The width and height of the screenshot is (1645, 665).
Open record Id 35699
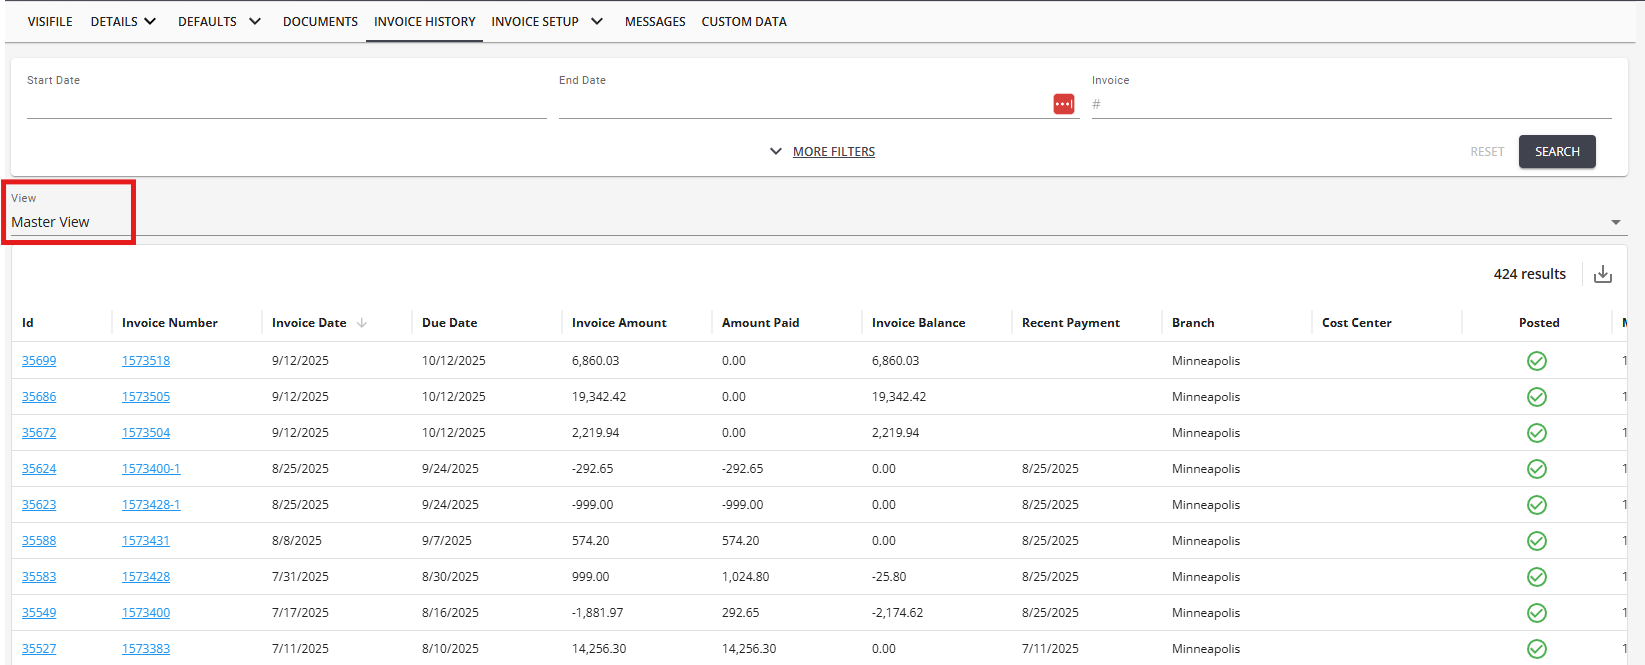point(39,361)
